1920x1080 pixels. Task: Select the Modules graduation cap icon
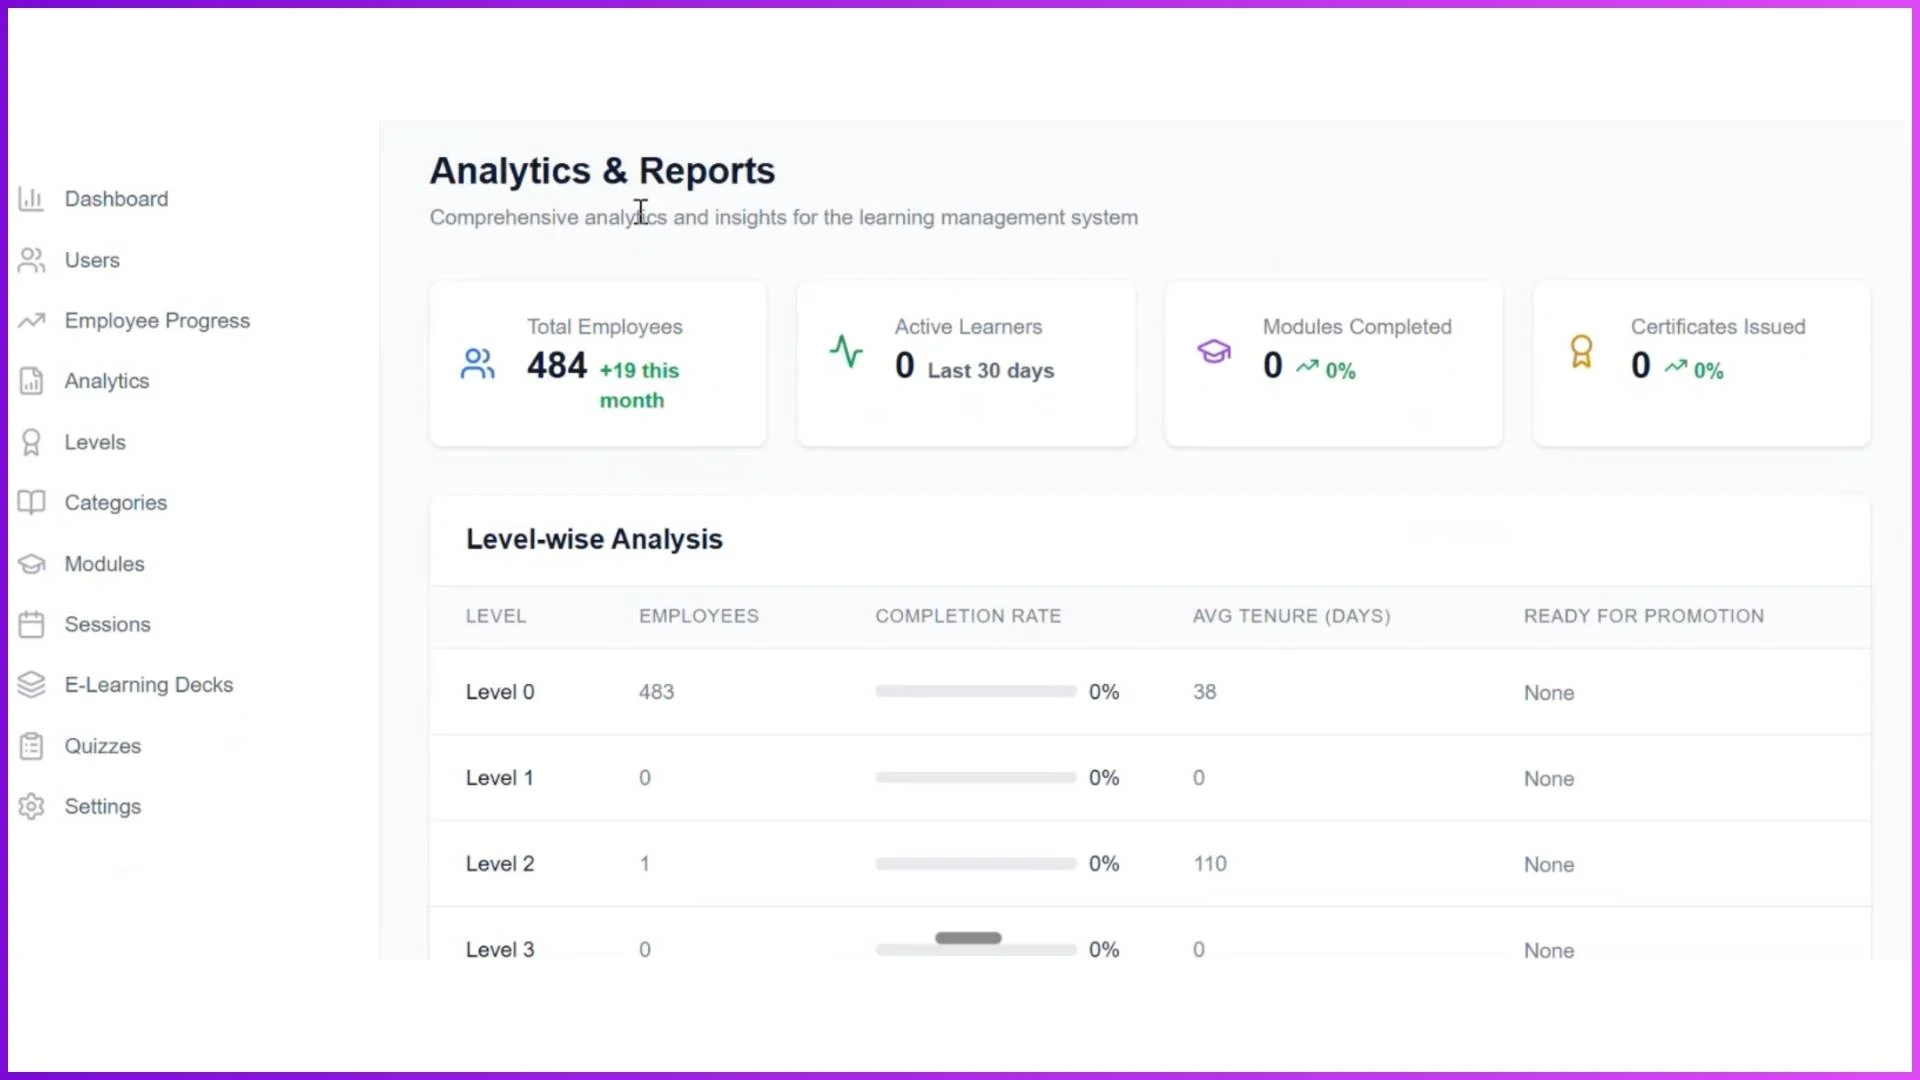(31, 563)
